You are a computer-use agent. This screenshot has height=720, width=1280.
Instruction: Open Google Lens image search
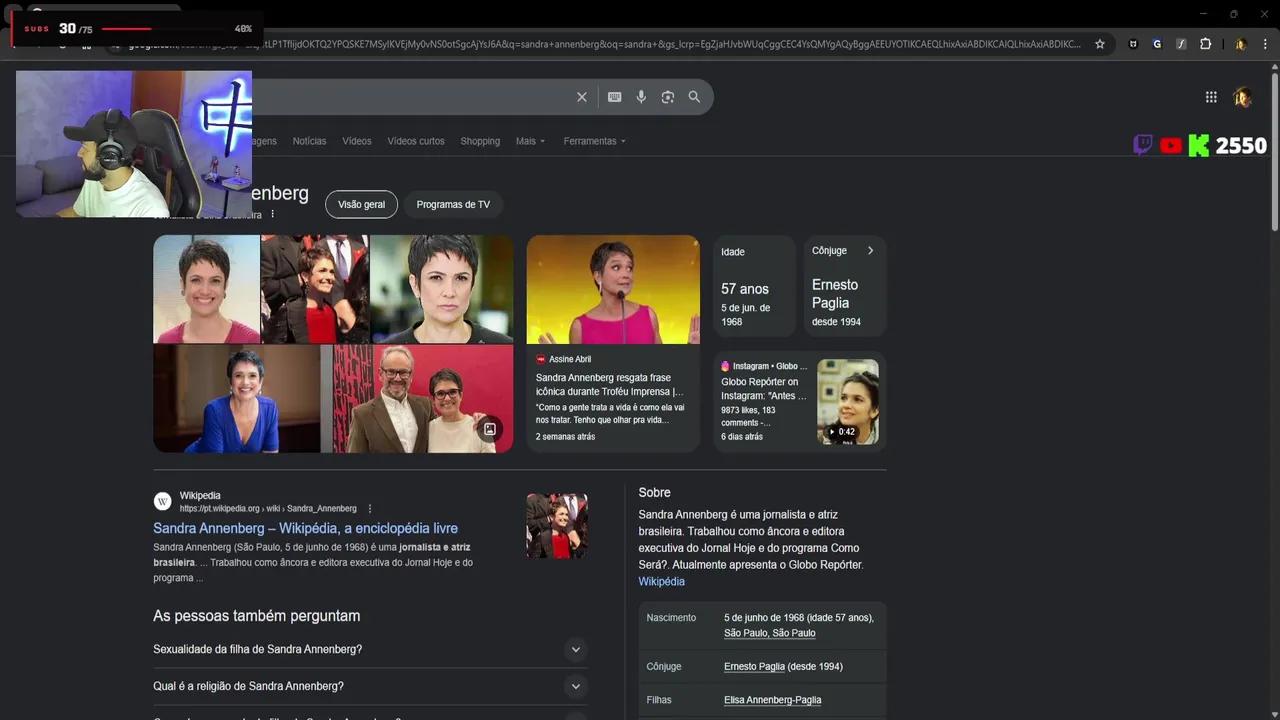coord(668,97)
